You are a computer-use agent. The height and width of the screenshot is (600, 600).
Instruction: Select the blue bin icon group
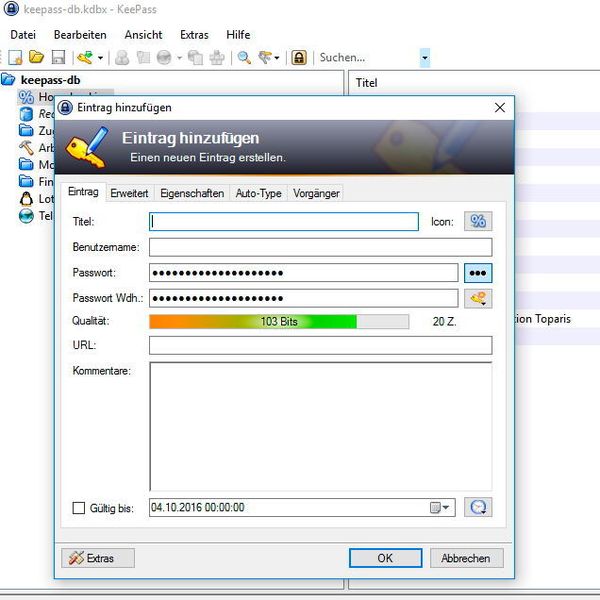(36, 114)
